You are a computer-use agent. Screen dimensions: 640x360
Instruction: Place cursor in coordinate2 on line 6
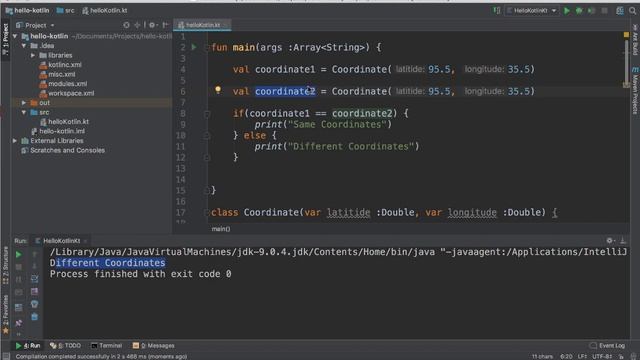point(285,91)
